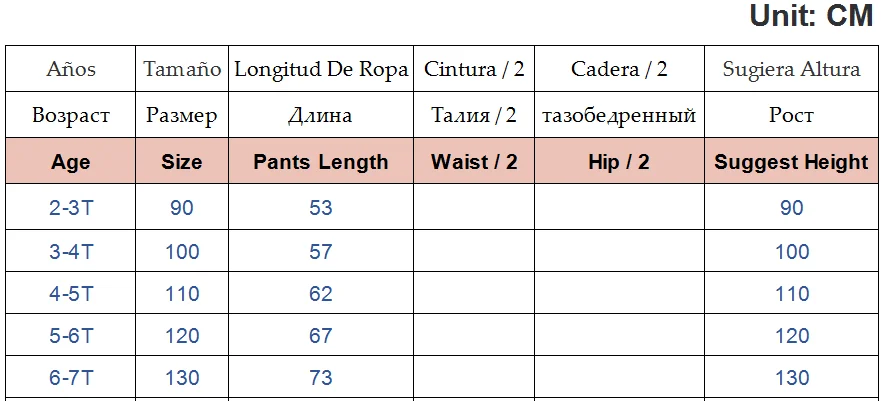Select the 'Tamaño' header cell
885x401 pixels.
click(x=182, y=69)
